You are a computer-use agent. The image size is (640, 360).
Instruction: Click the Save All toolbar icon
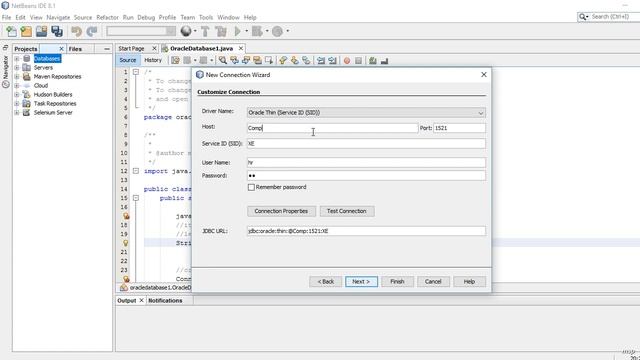coord(57,31)
